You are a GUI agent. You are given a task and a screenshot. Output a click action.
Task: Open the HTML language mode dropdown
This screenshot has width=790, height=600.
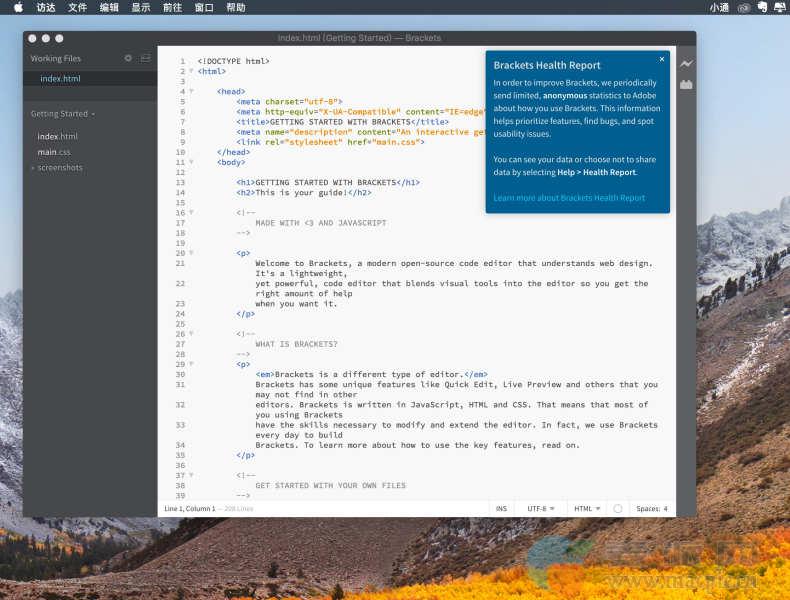pos(587,509)
